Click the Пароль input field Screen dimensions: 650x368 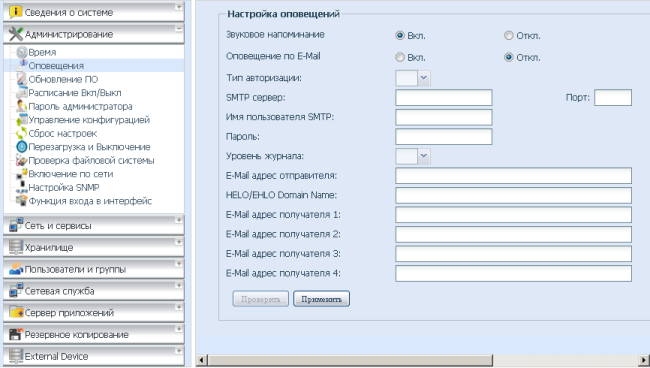444,137
